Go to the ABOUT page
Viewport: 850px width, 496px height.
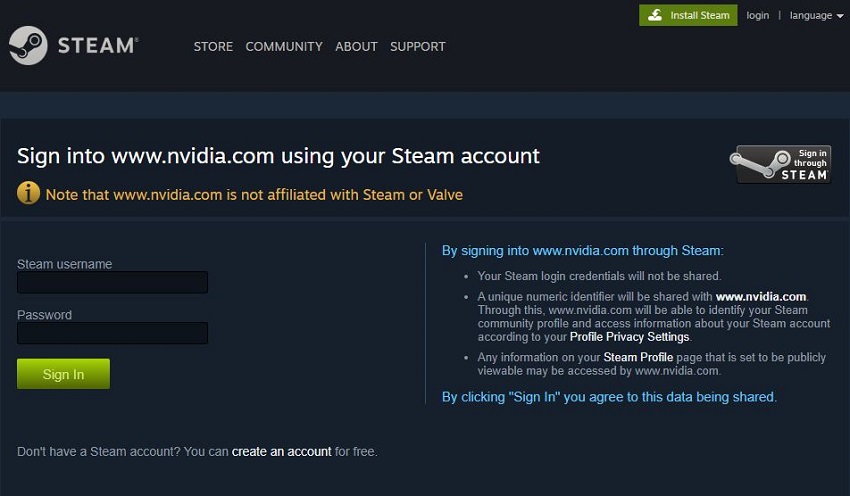356,46
